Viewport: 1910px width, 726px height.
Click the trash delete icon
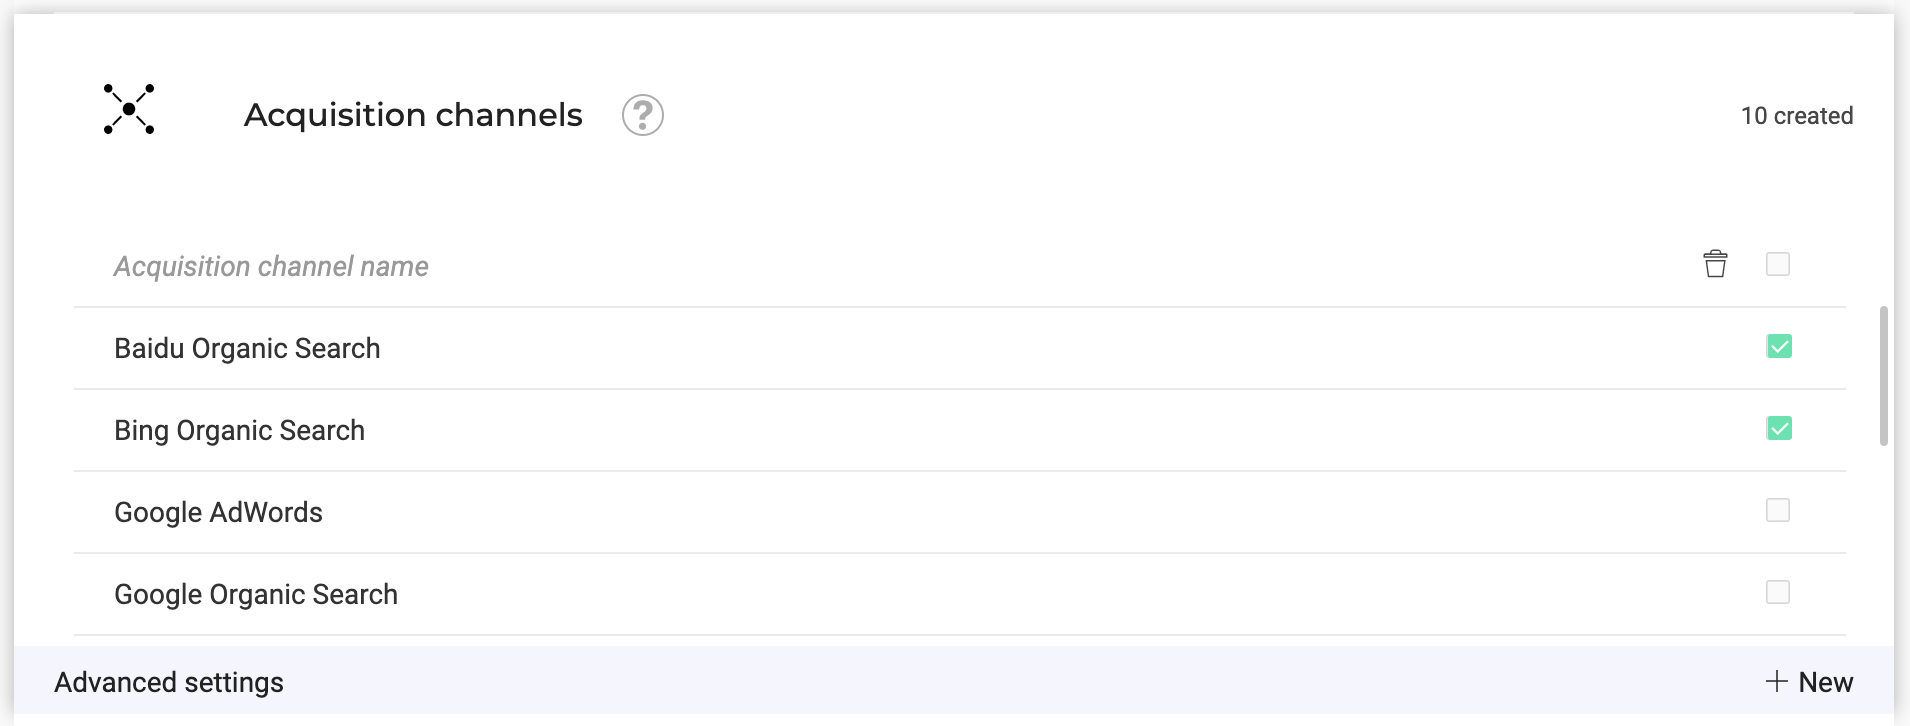pos(1715,264)
